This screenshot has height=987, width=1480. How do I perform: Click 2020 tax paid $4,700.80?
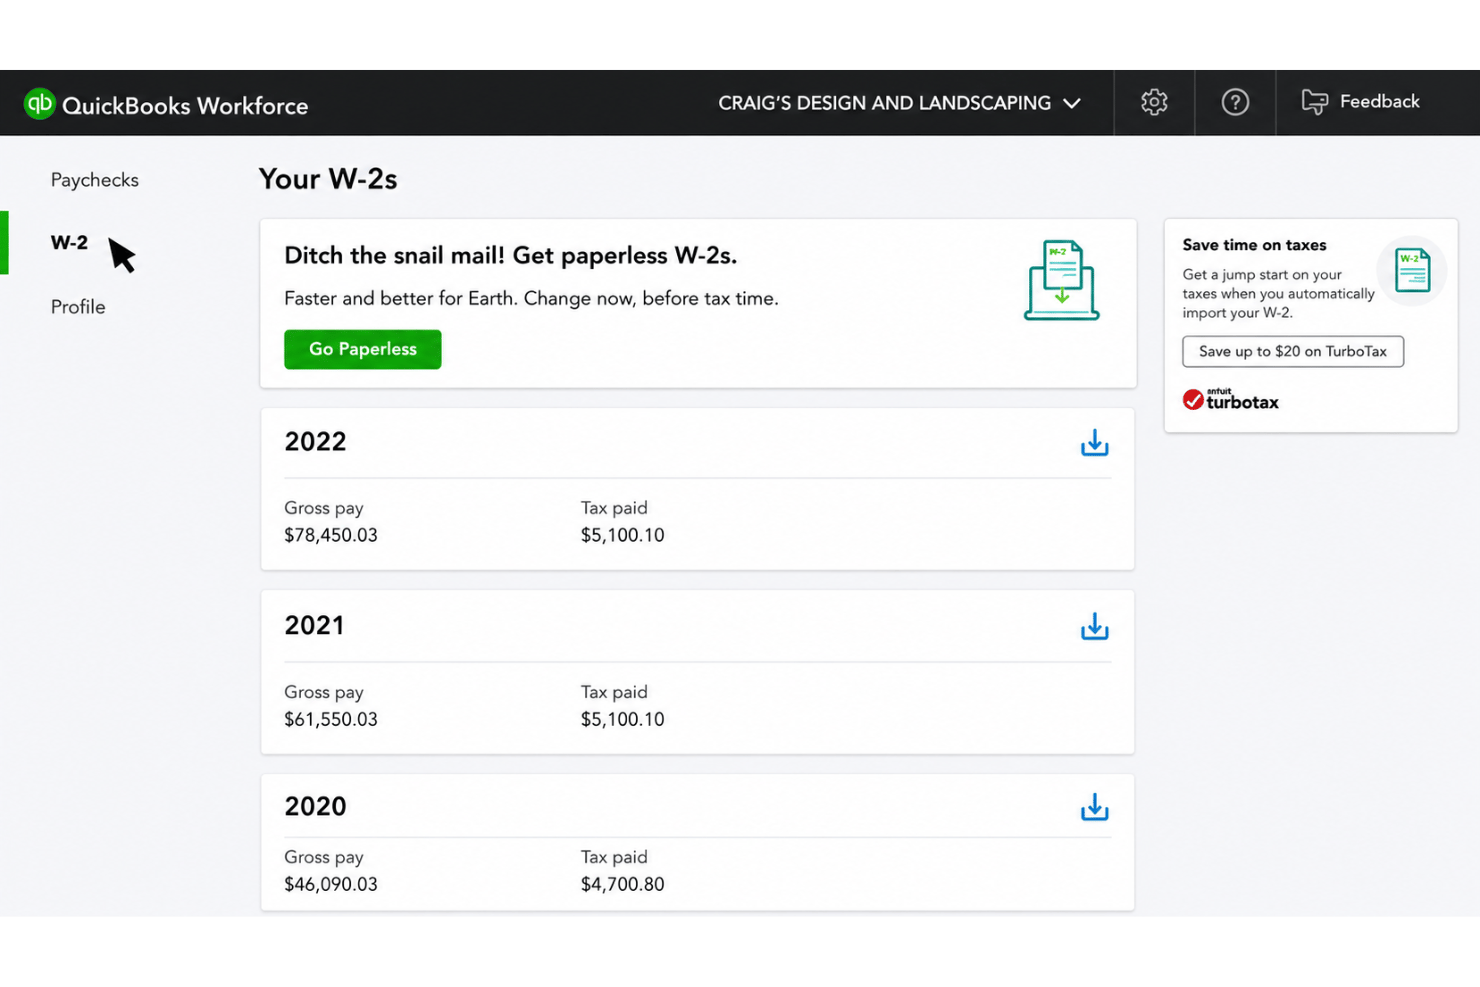(622, 884)
